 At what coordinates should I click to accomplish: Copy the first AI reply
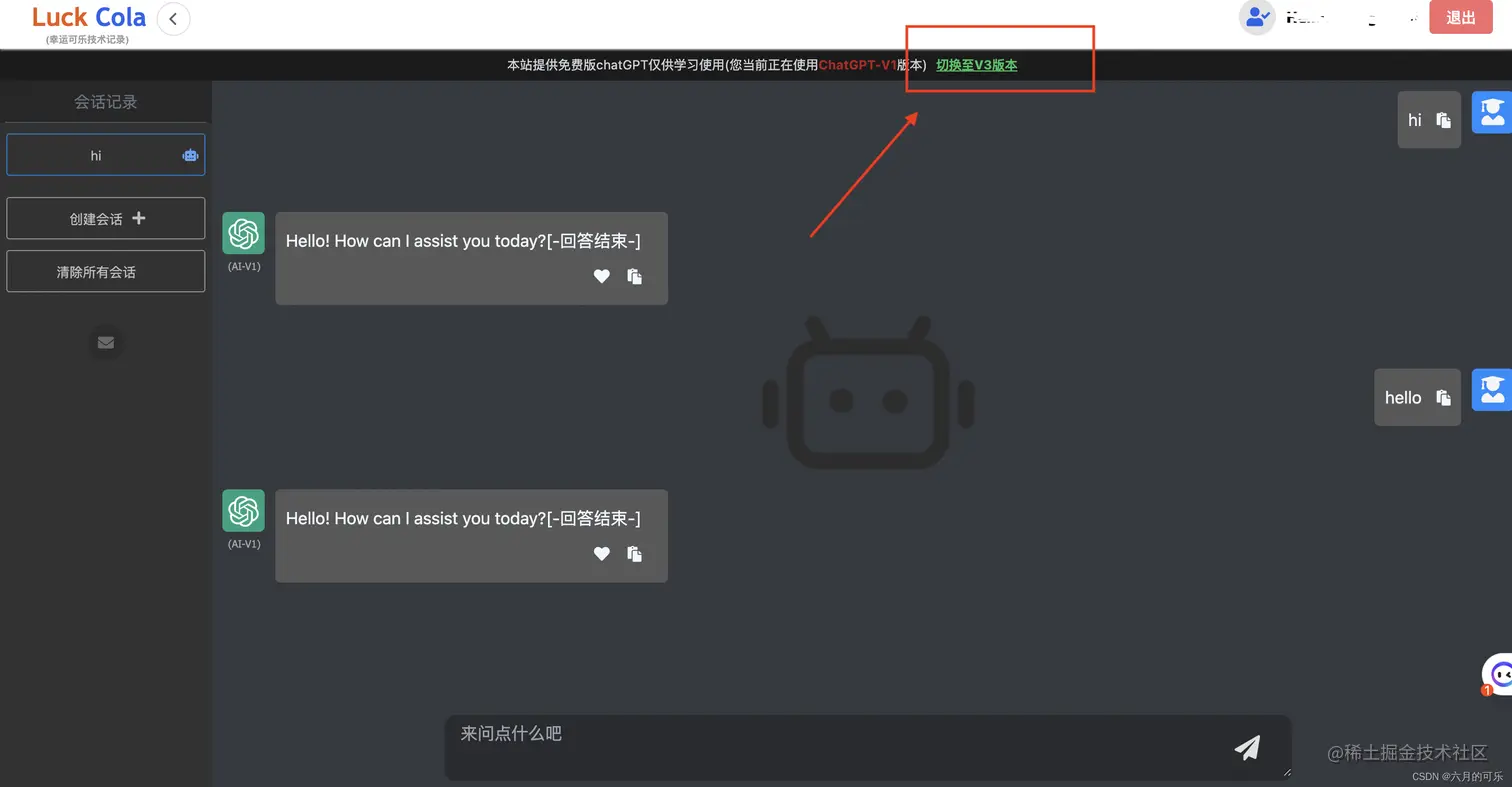click(x=634, y=276)
